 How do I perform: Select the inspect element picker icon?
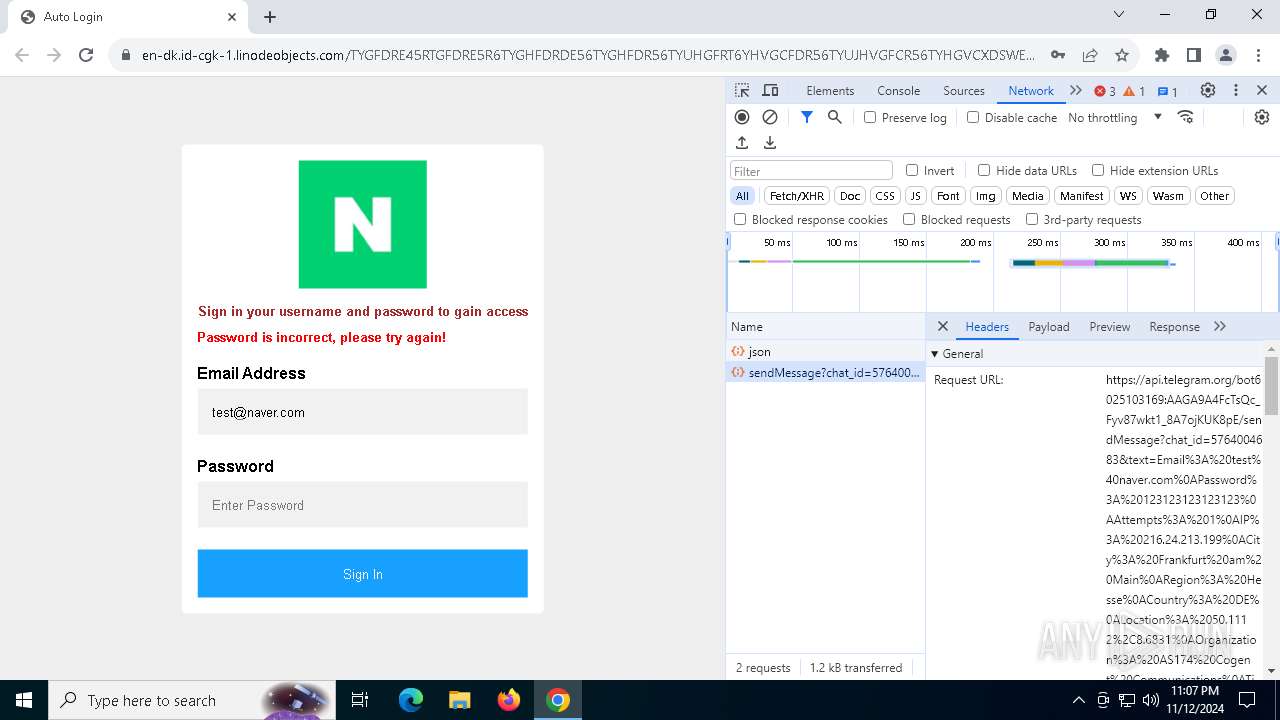[742, 91]
